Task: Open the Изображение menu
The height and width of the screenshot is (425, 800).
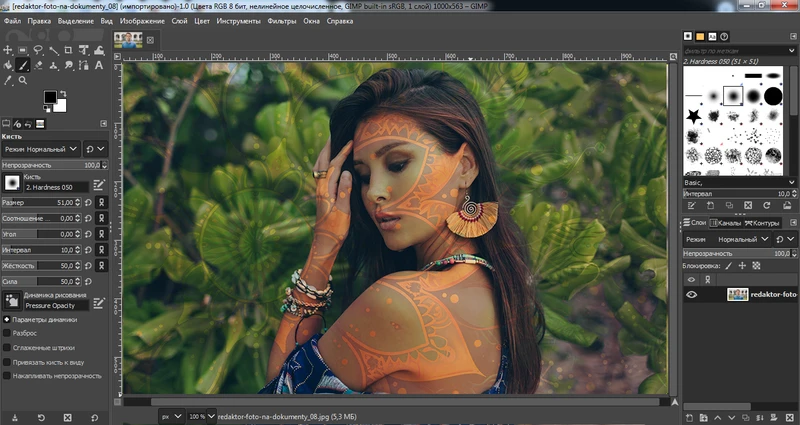Action: (x=142, y=21)
